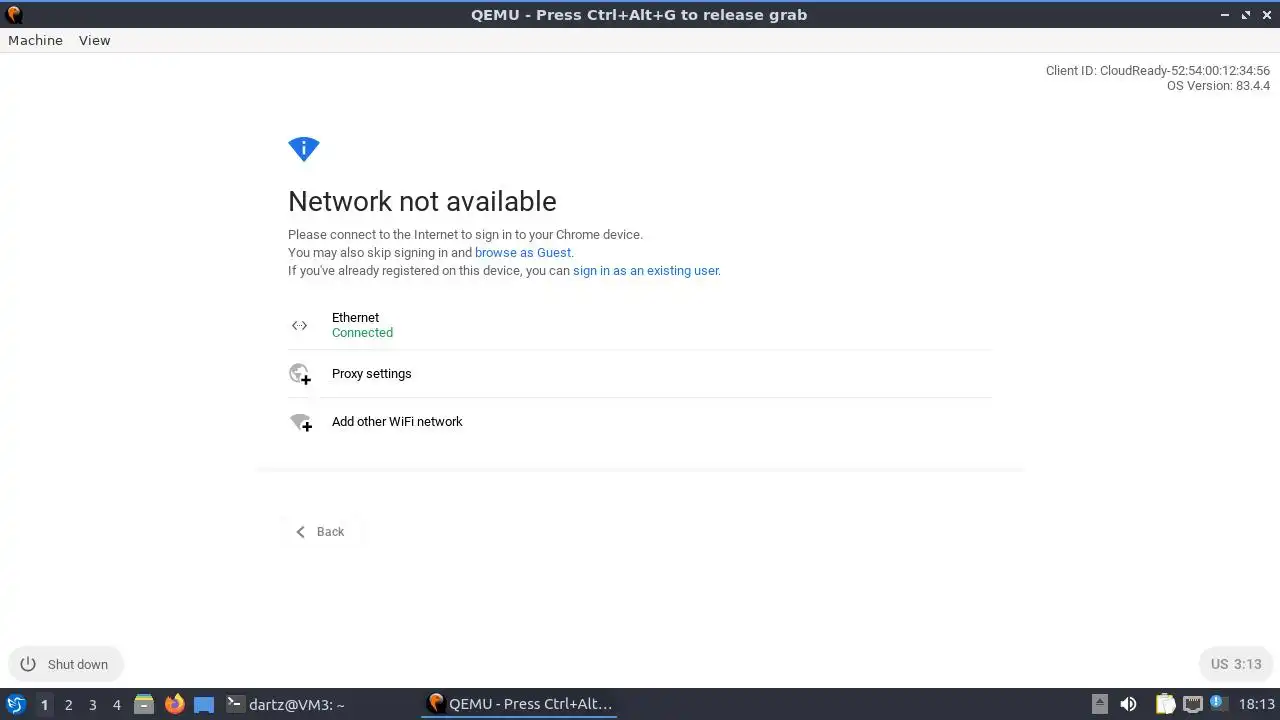1280x720 pixels.
Task: Maximize the QEMU window
Action: point(1246,15)
